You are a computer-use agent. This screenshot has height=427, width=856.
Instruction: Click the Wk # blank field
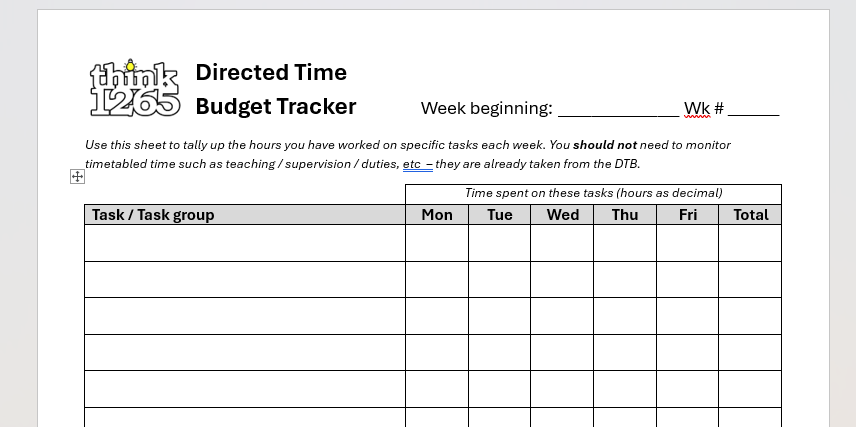pyautogui.click(x=753, y=110)
